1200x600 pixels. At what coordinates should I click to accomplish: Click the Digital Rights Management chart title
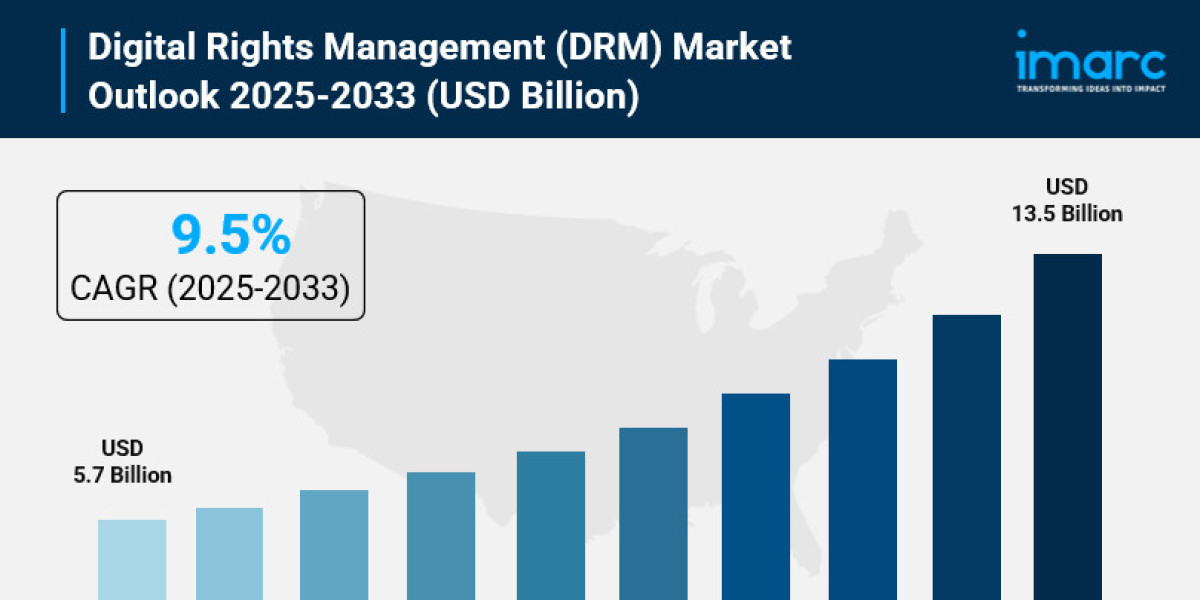click(440, 47)
